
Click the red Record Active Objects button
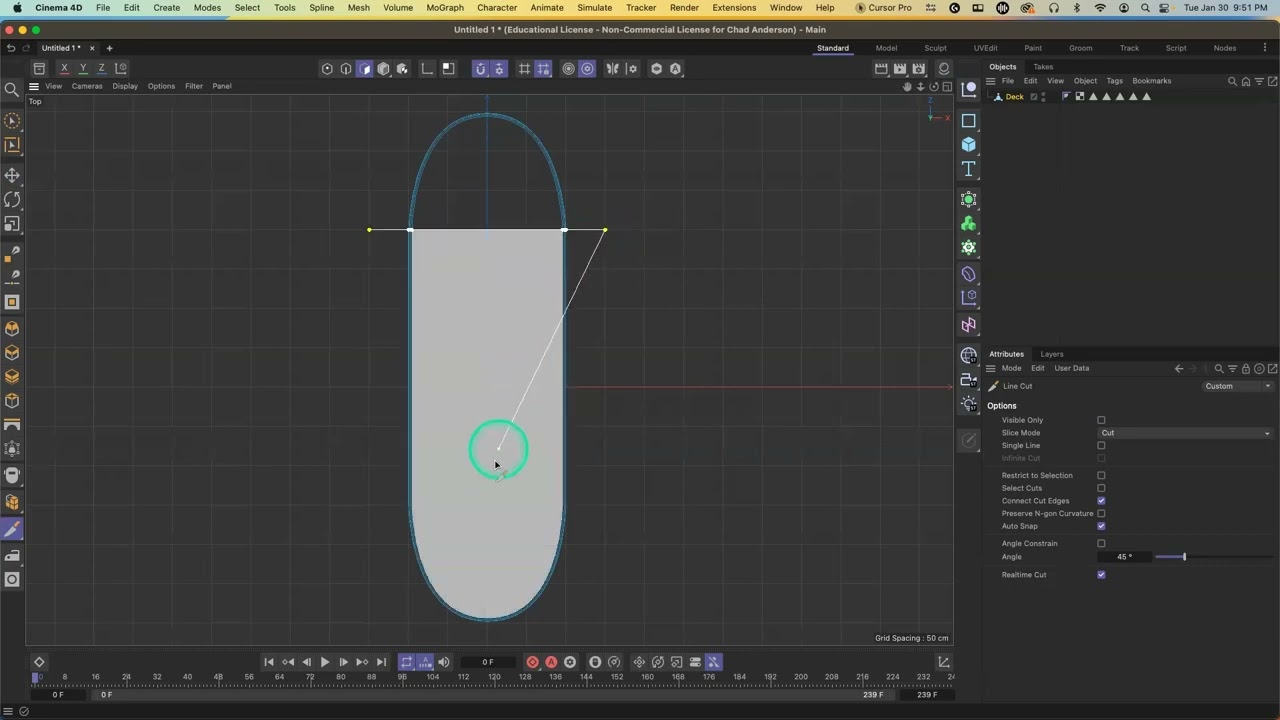[x=532, y=662]
